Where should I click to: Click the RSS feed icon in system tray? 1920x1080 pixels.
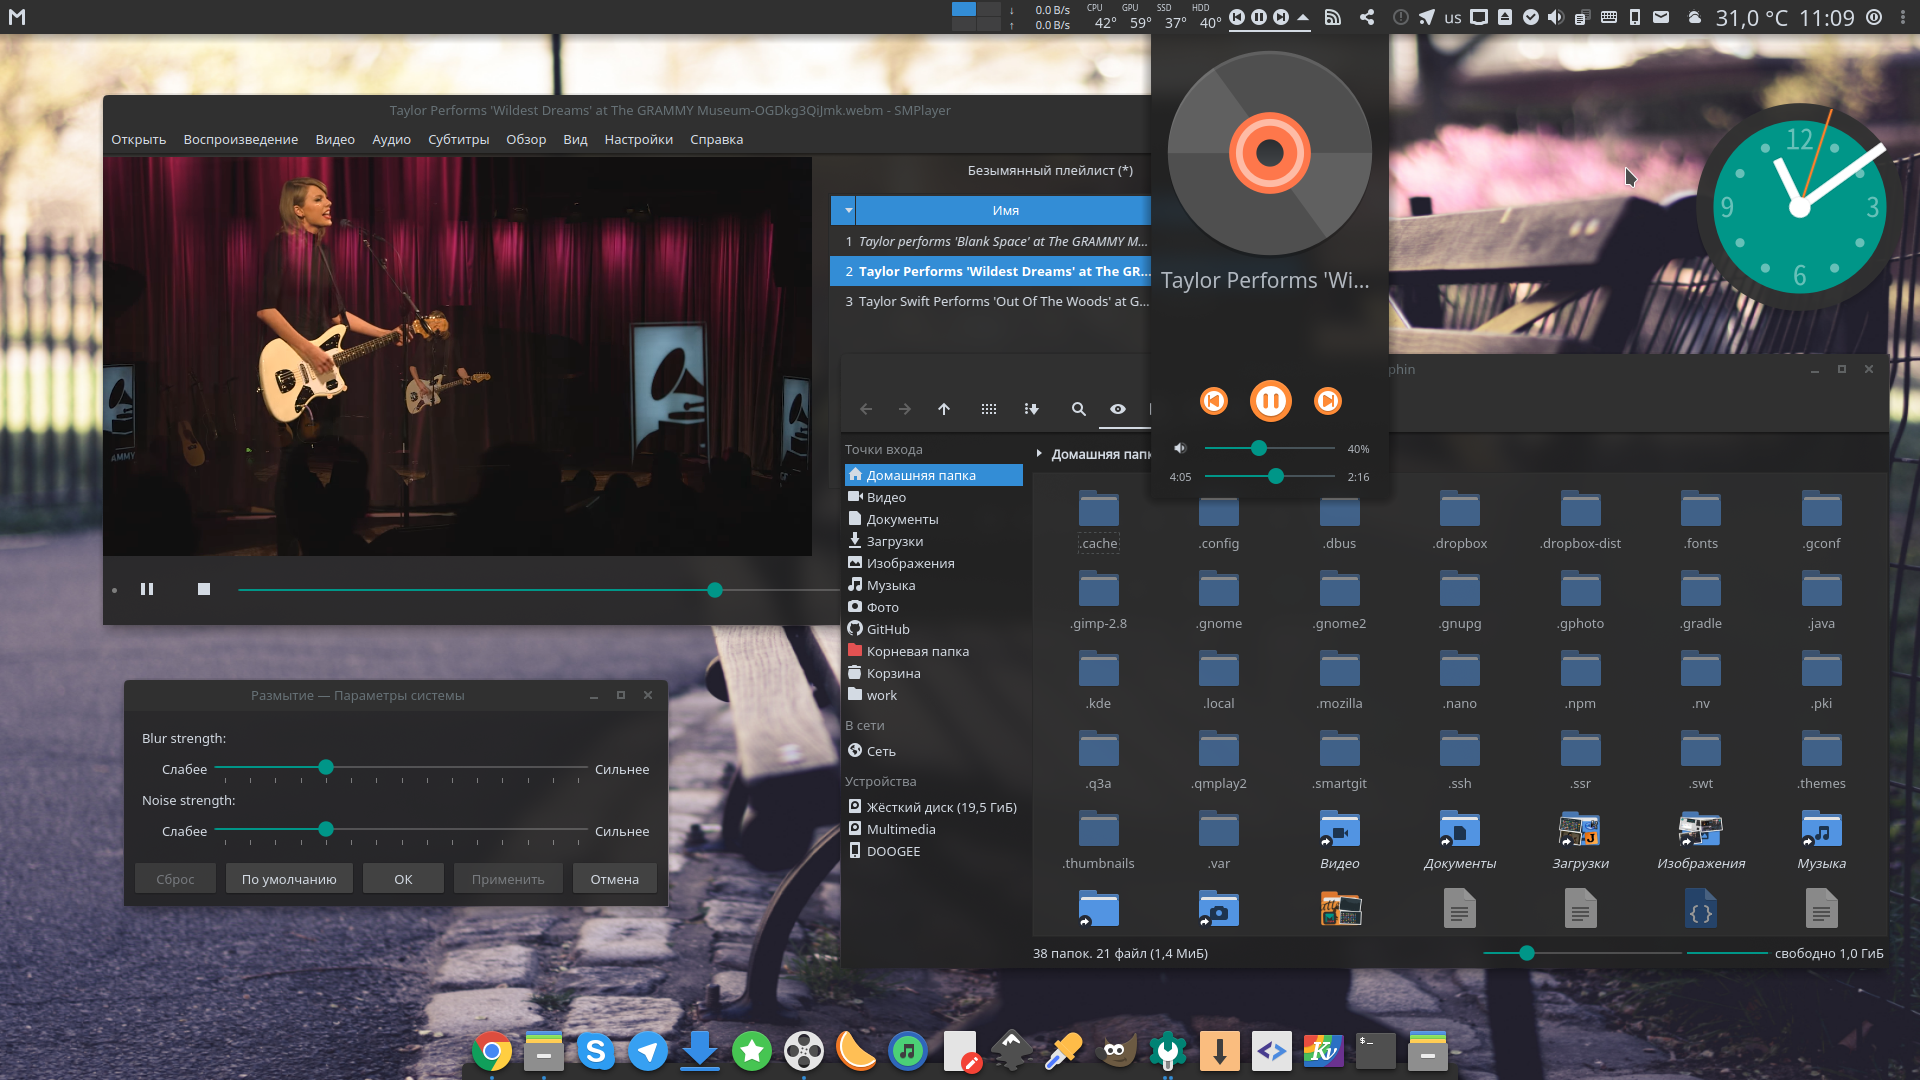tap(1333, 17)
